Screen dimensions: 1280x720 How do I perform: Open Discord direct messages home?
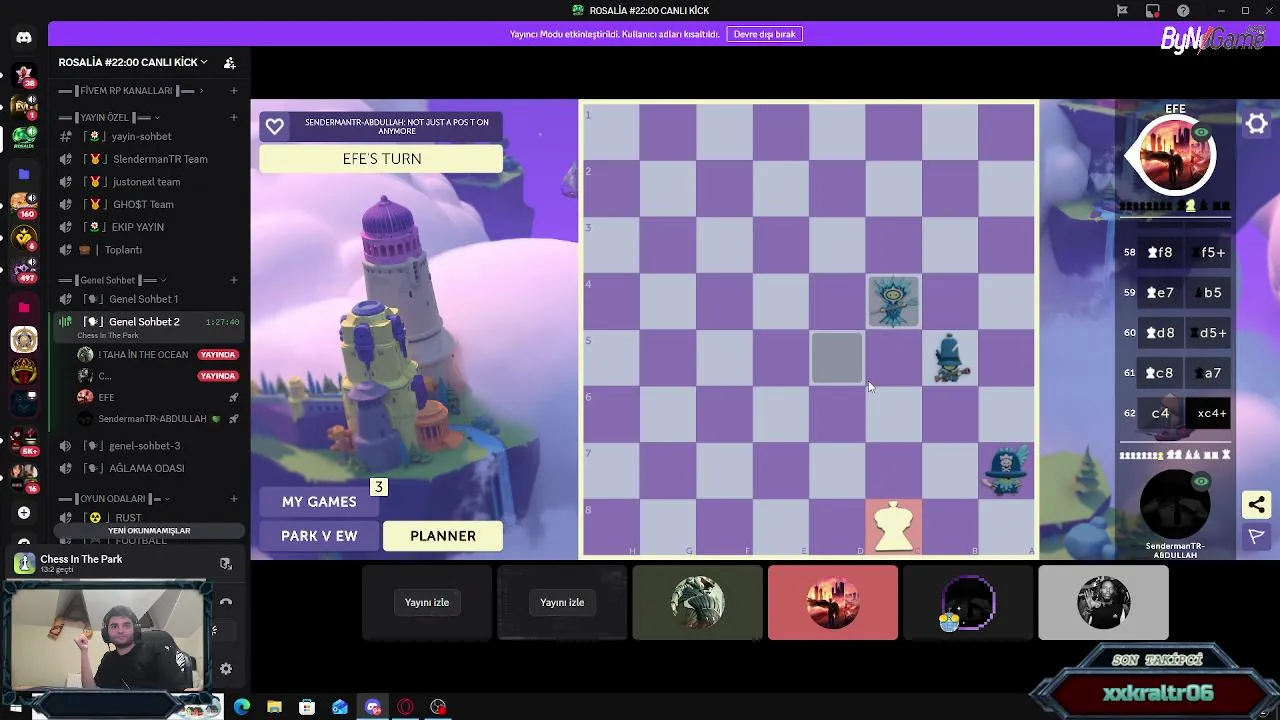tap(24, 37)
